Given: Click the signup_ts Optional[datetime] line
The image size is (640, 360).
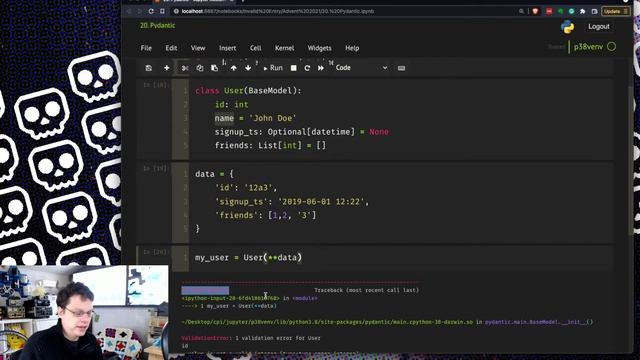Looking at the screenshot, I should coord(302,132).
